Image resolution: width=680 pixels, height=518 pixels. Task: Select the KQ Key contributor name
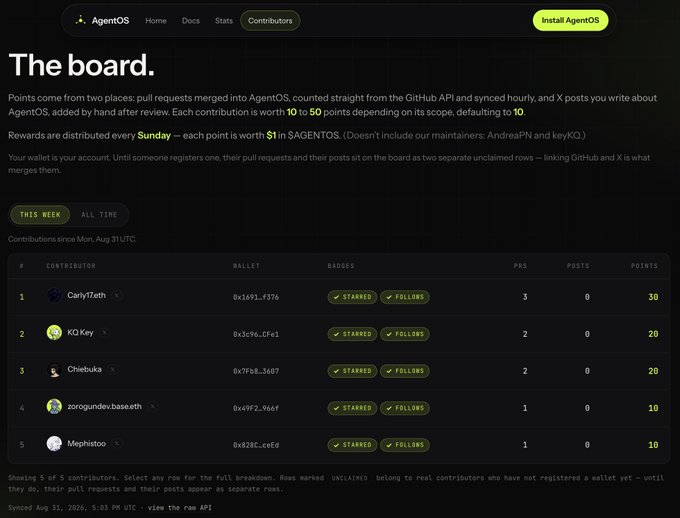click(80, 332)
